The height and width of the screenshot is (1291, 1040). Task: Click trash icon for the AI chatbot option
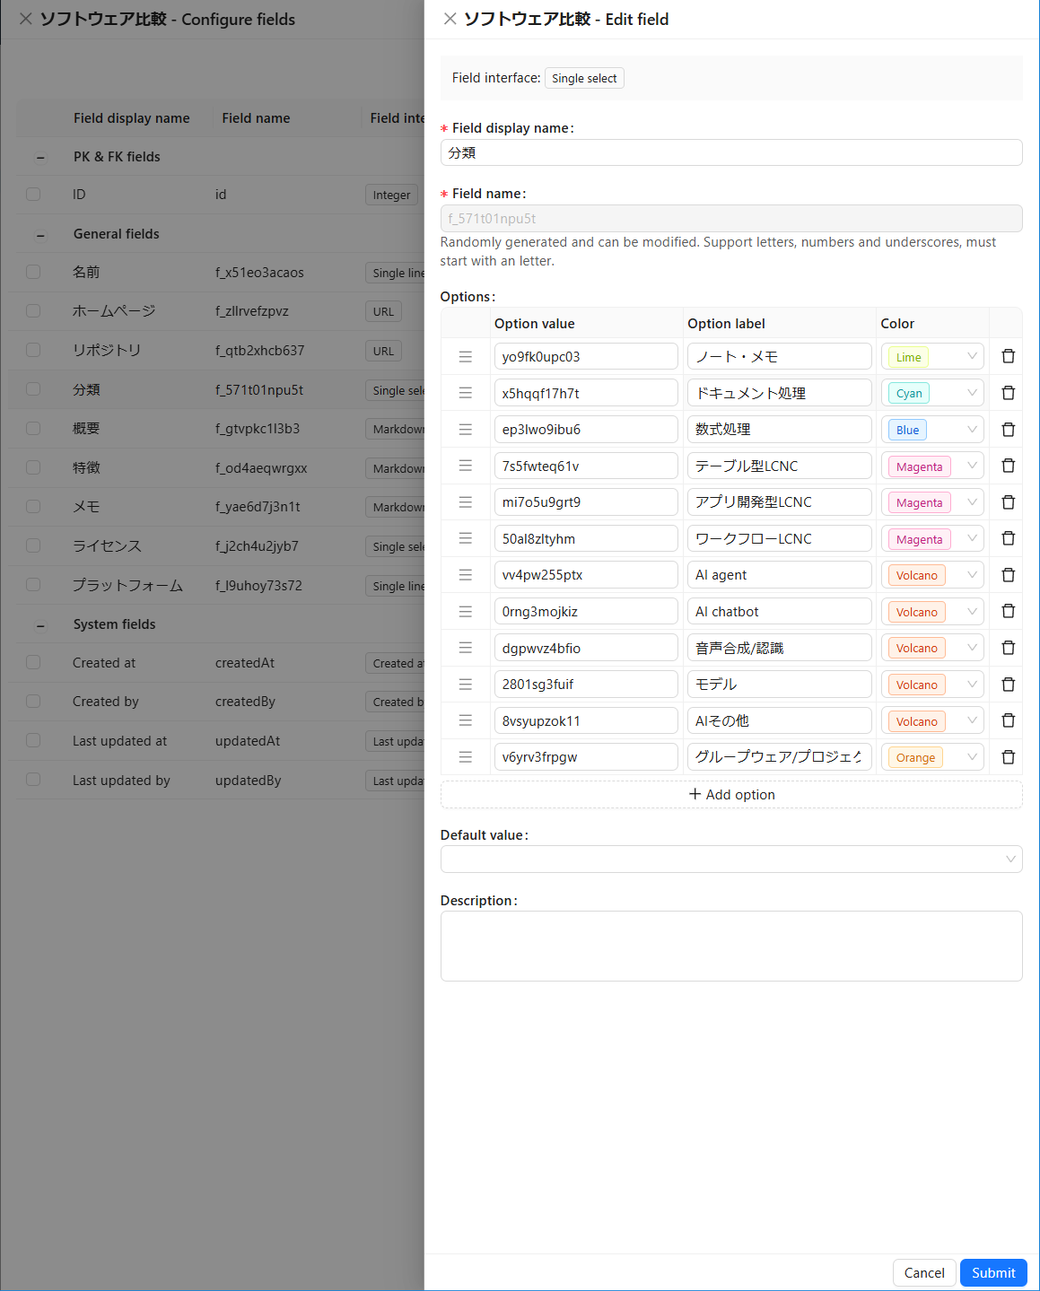pyautogui.click(x=1008, y=611)
